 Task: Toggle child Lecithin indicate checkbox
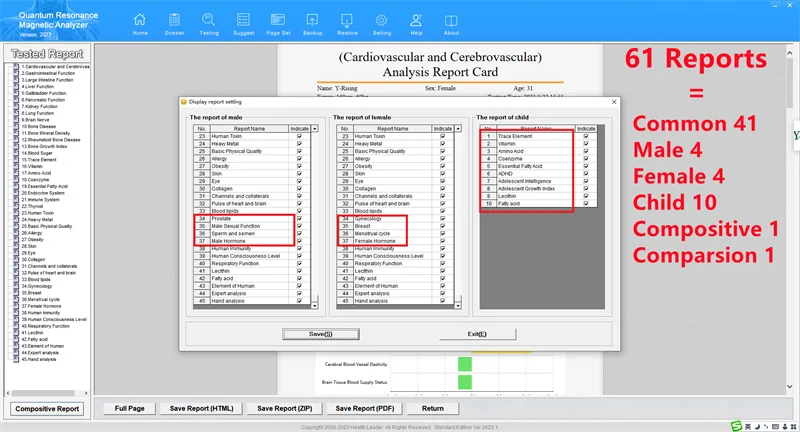tap(586, 196)
